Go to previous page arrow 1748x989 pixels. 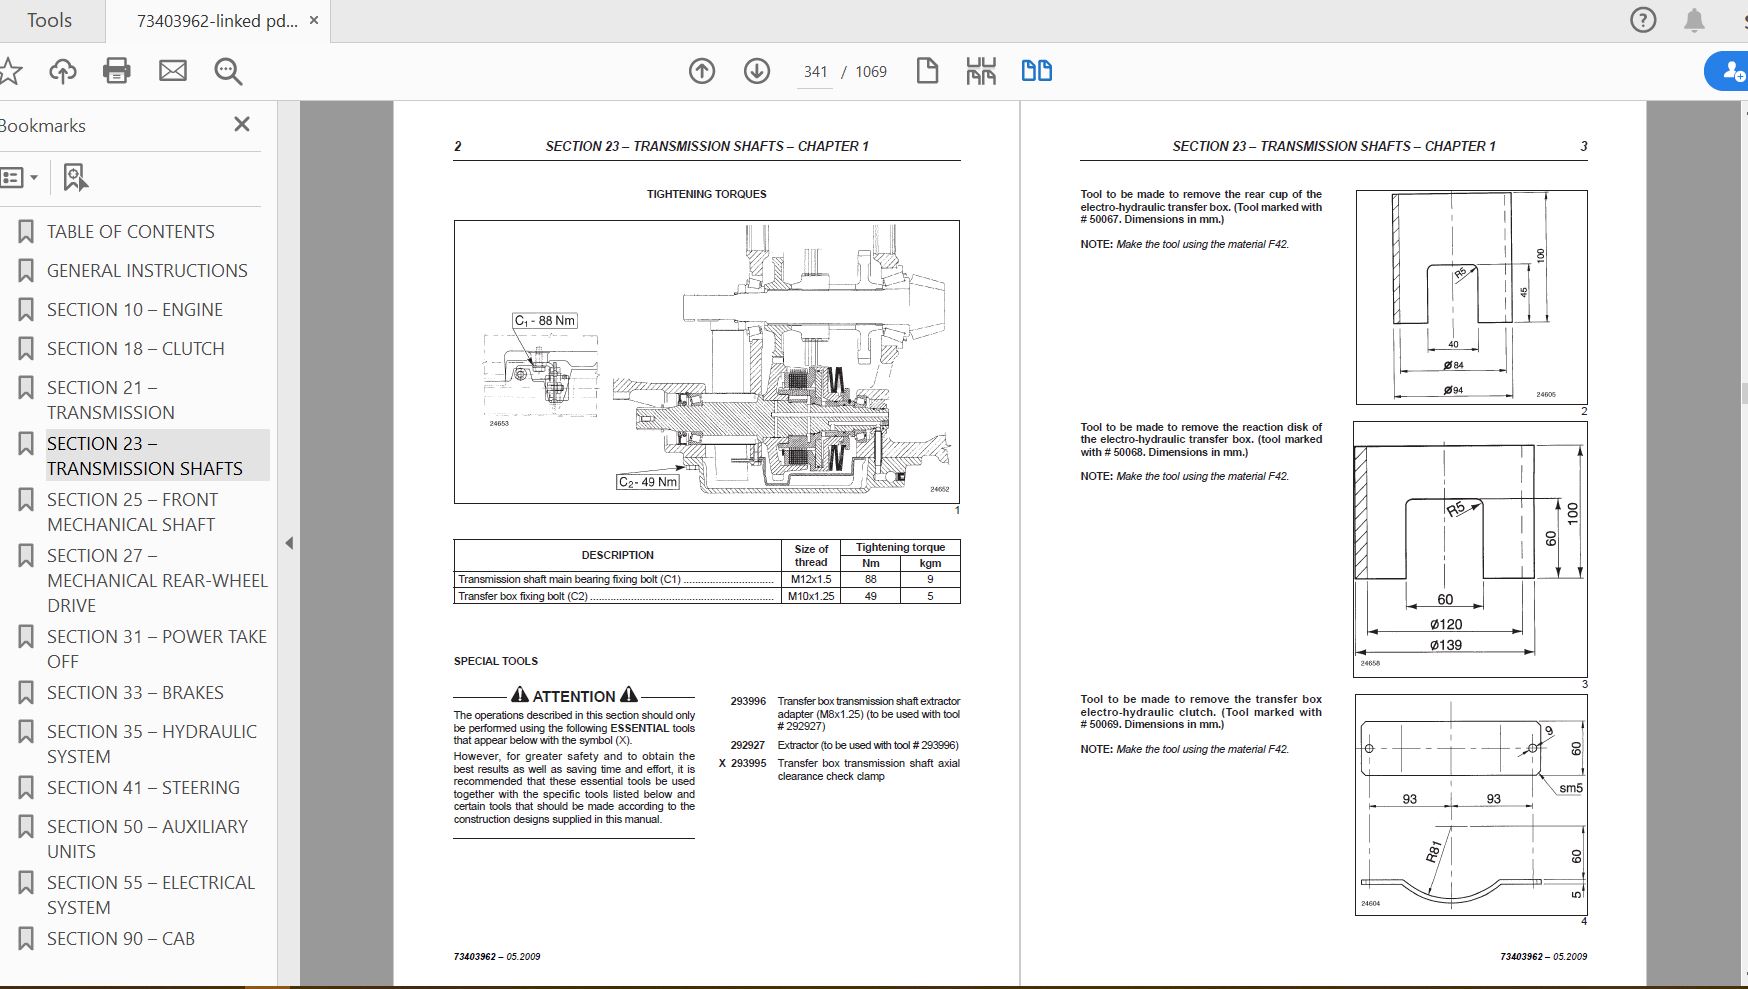(x=702, y=71)
